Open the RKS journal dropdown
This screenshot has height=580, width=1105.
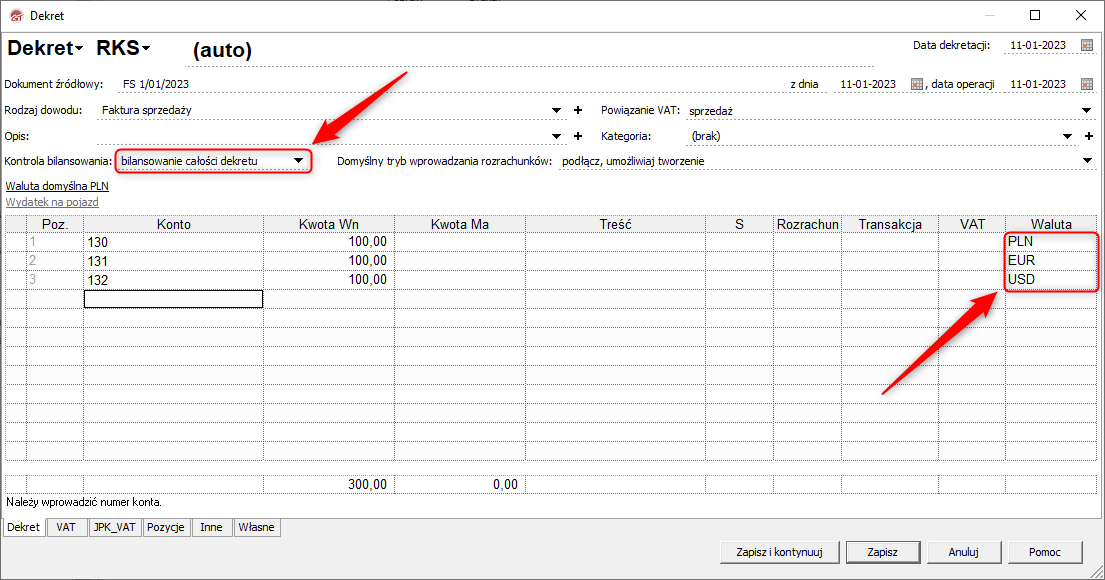(x=123, y=48)
